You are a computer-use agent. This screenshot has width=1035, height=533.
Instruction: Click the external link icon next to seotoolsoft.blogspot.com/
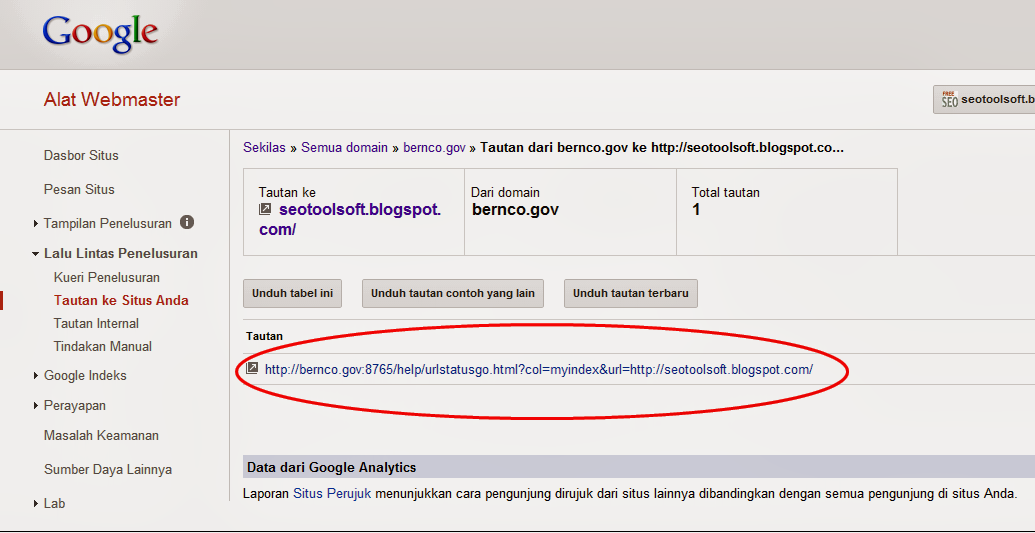[x=265, y=209]
